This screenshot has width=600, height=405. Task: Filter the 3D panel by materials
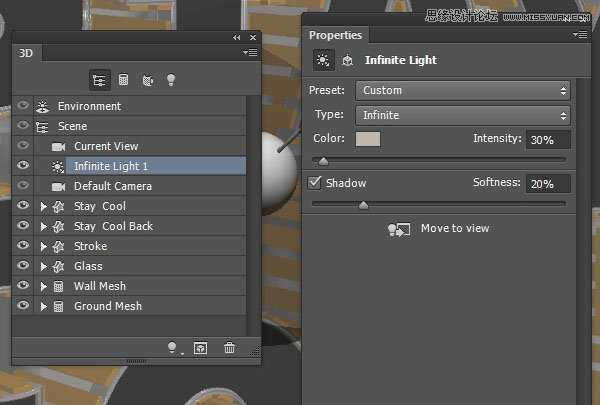pyautogui.click(x=147, y=79)
